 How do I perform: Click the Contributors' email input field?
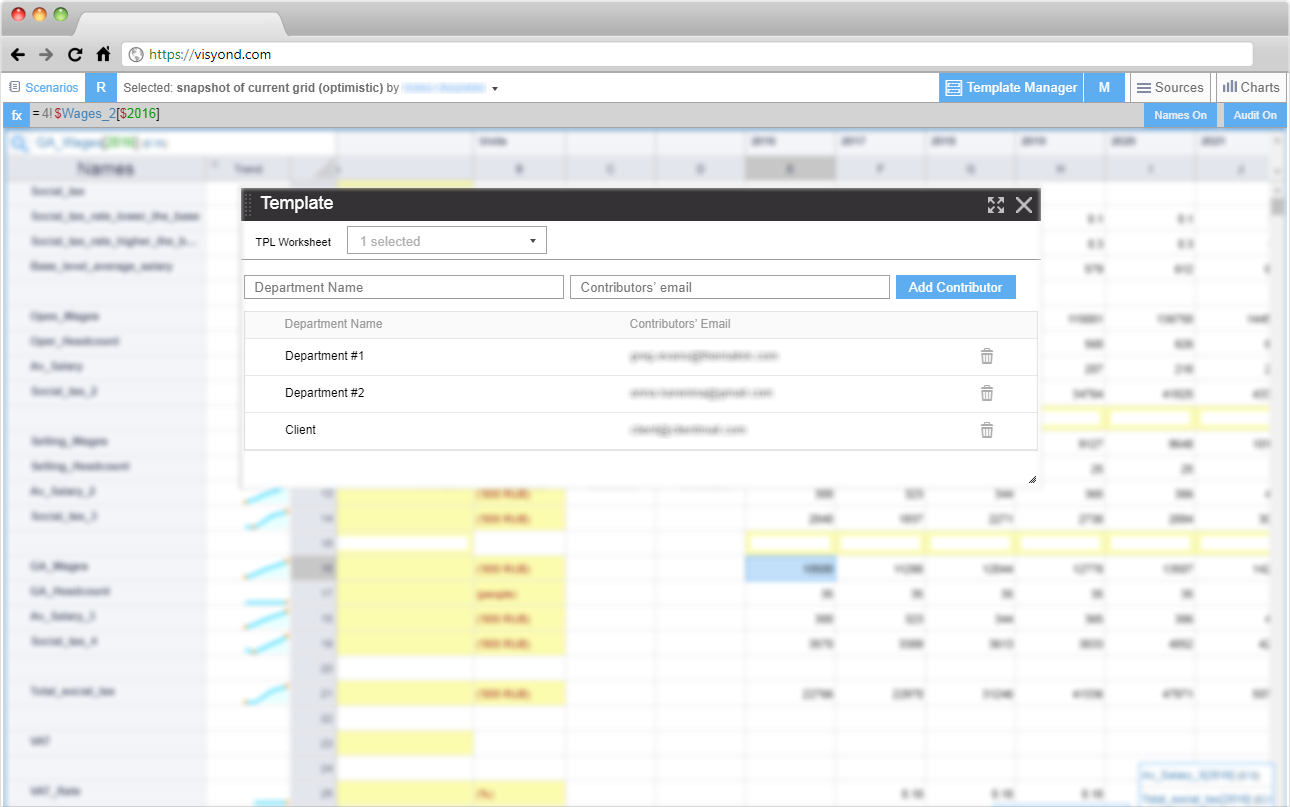coord(730,287)
